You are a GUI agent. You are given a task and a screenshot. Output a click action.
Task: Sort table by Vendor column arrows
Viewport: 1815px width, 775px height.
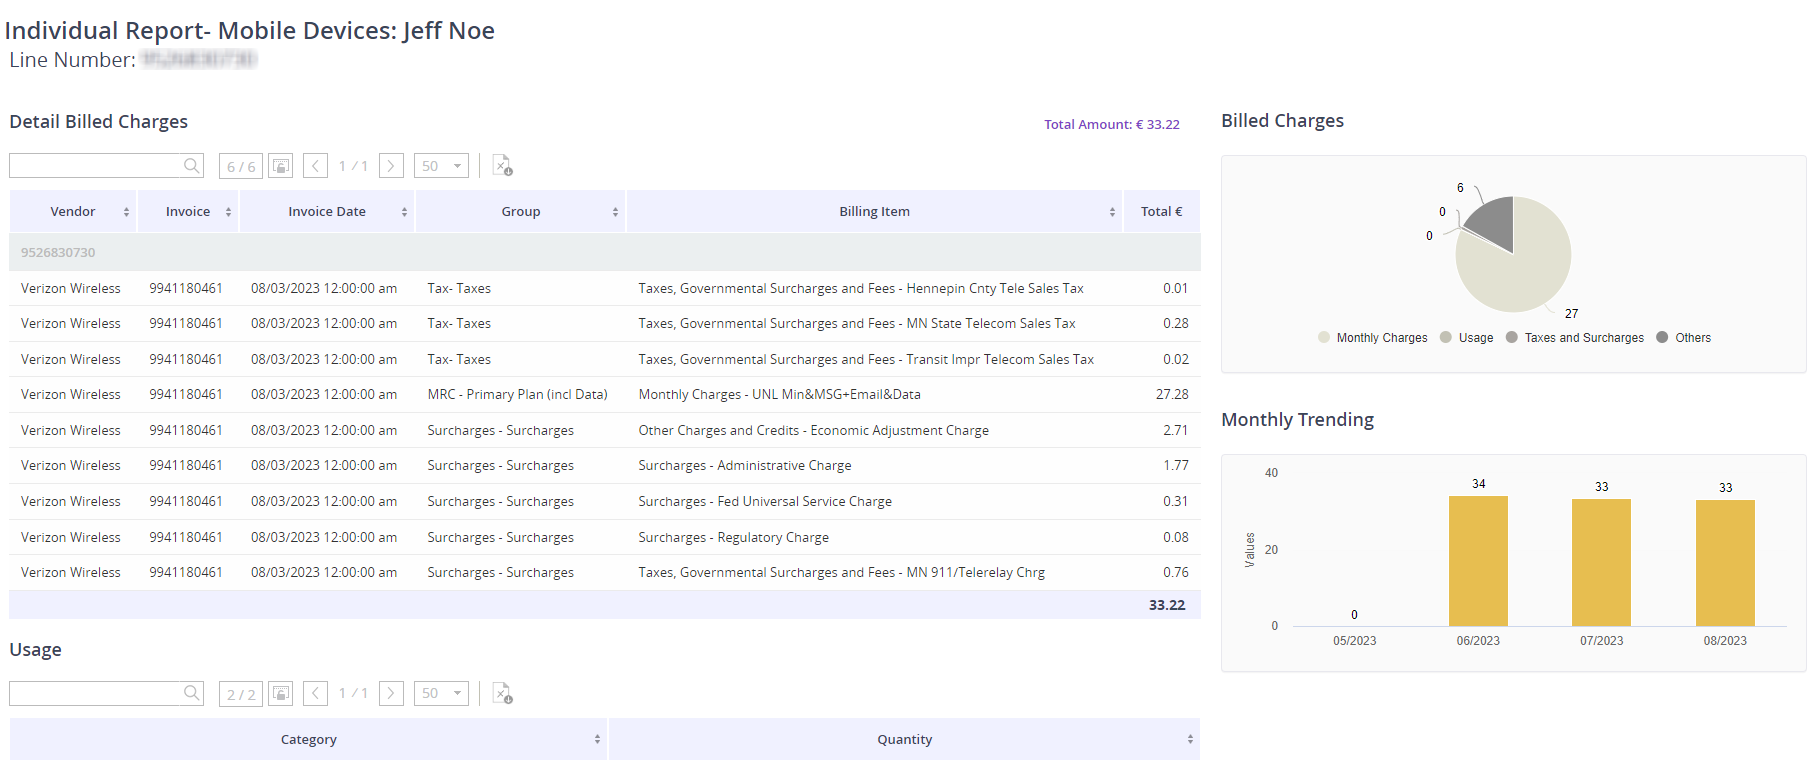tap(126, 212)
